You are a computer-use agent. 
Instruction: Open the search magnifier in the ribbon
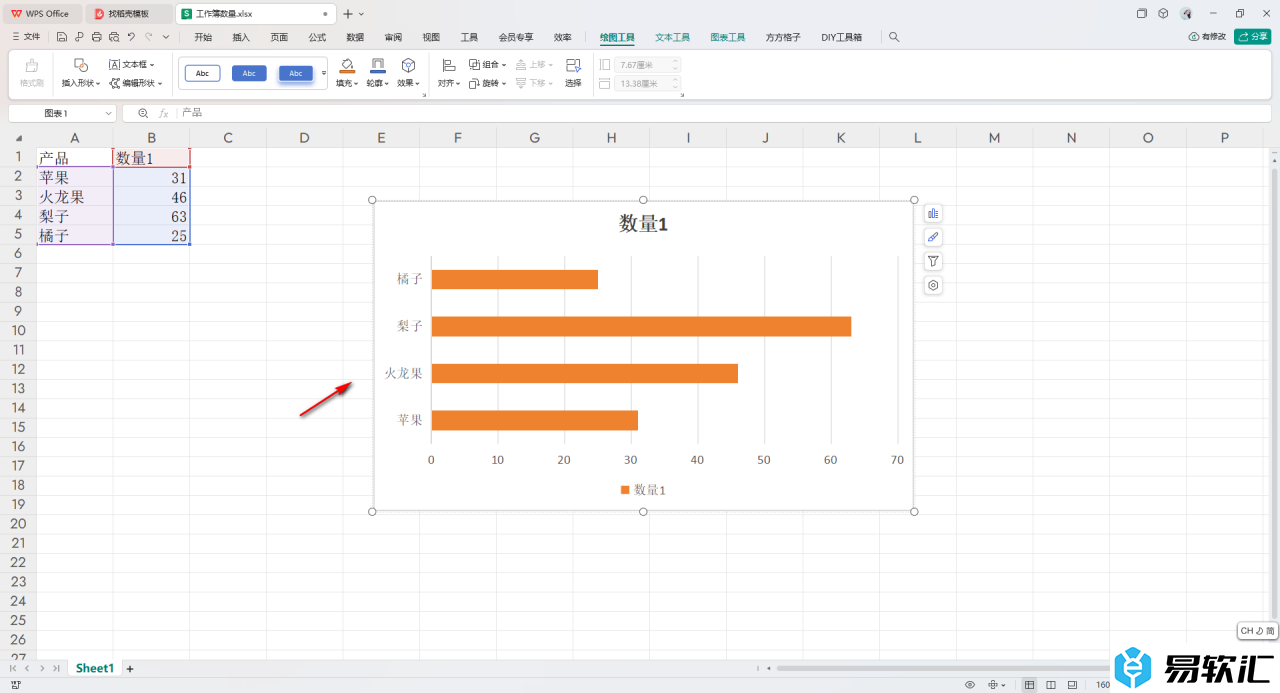pyautogui.click(x=894, y=37)
